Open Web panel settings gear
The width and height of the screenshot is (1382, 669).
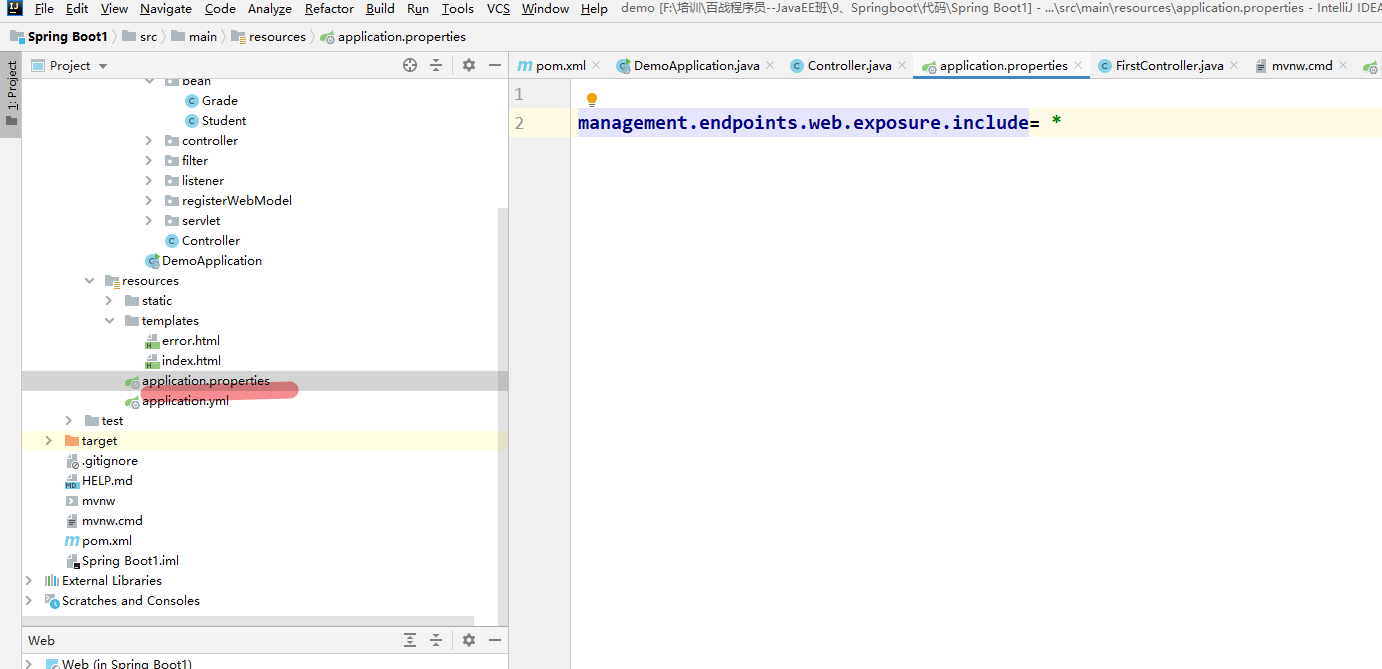click(469, 640)
